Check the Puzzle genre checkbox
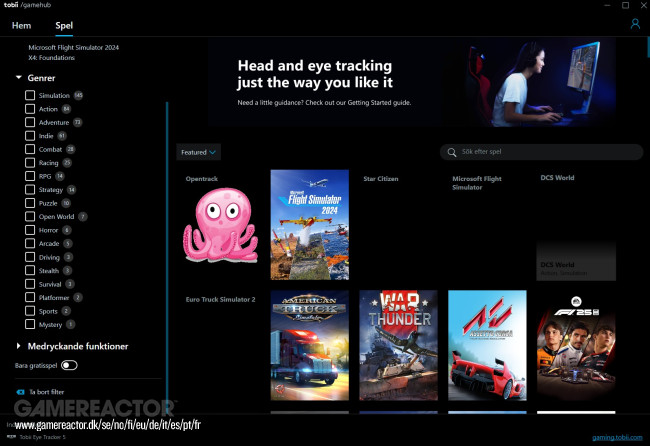The width and height of the screenshot is (650, 446). pyautogui.click(x=30, y=203)
